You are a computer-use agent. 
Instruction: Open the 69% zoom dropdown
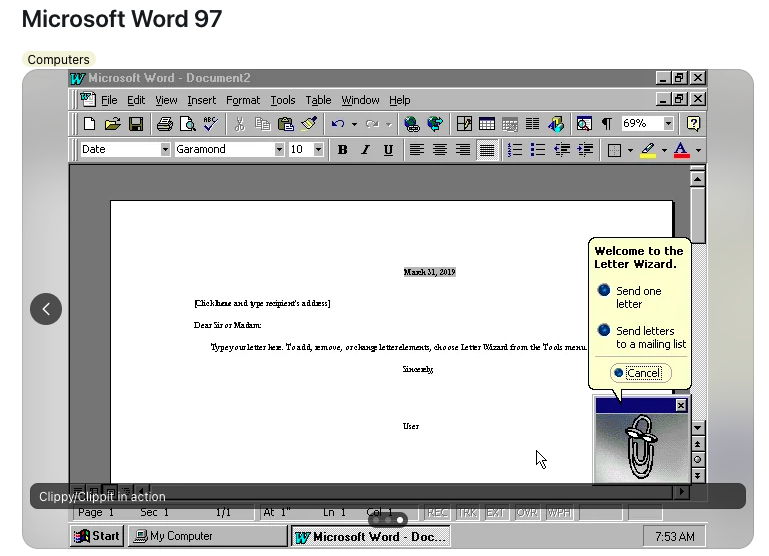coord(667,124)
